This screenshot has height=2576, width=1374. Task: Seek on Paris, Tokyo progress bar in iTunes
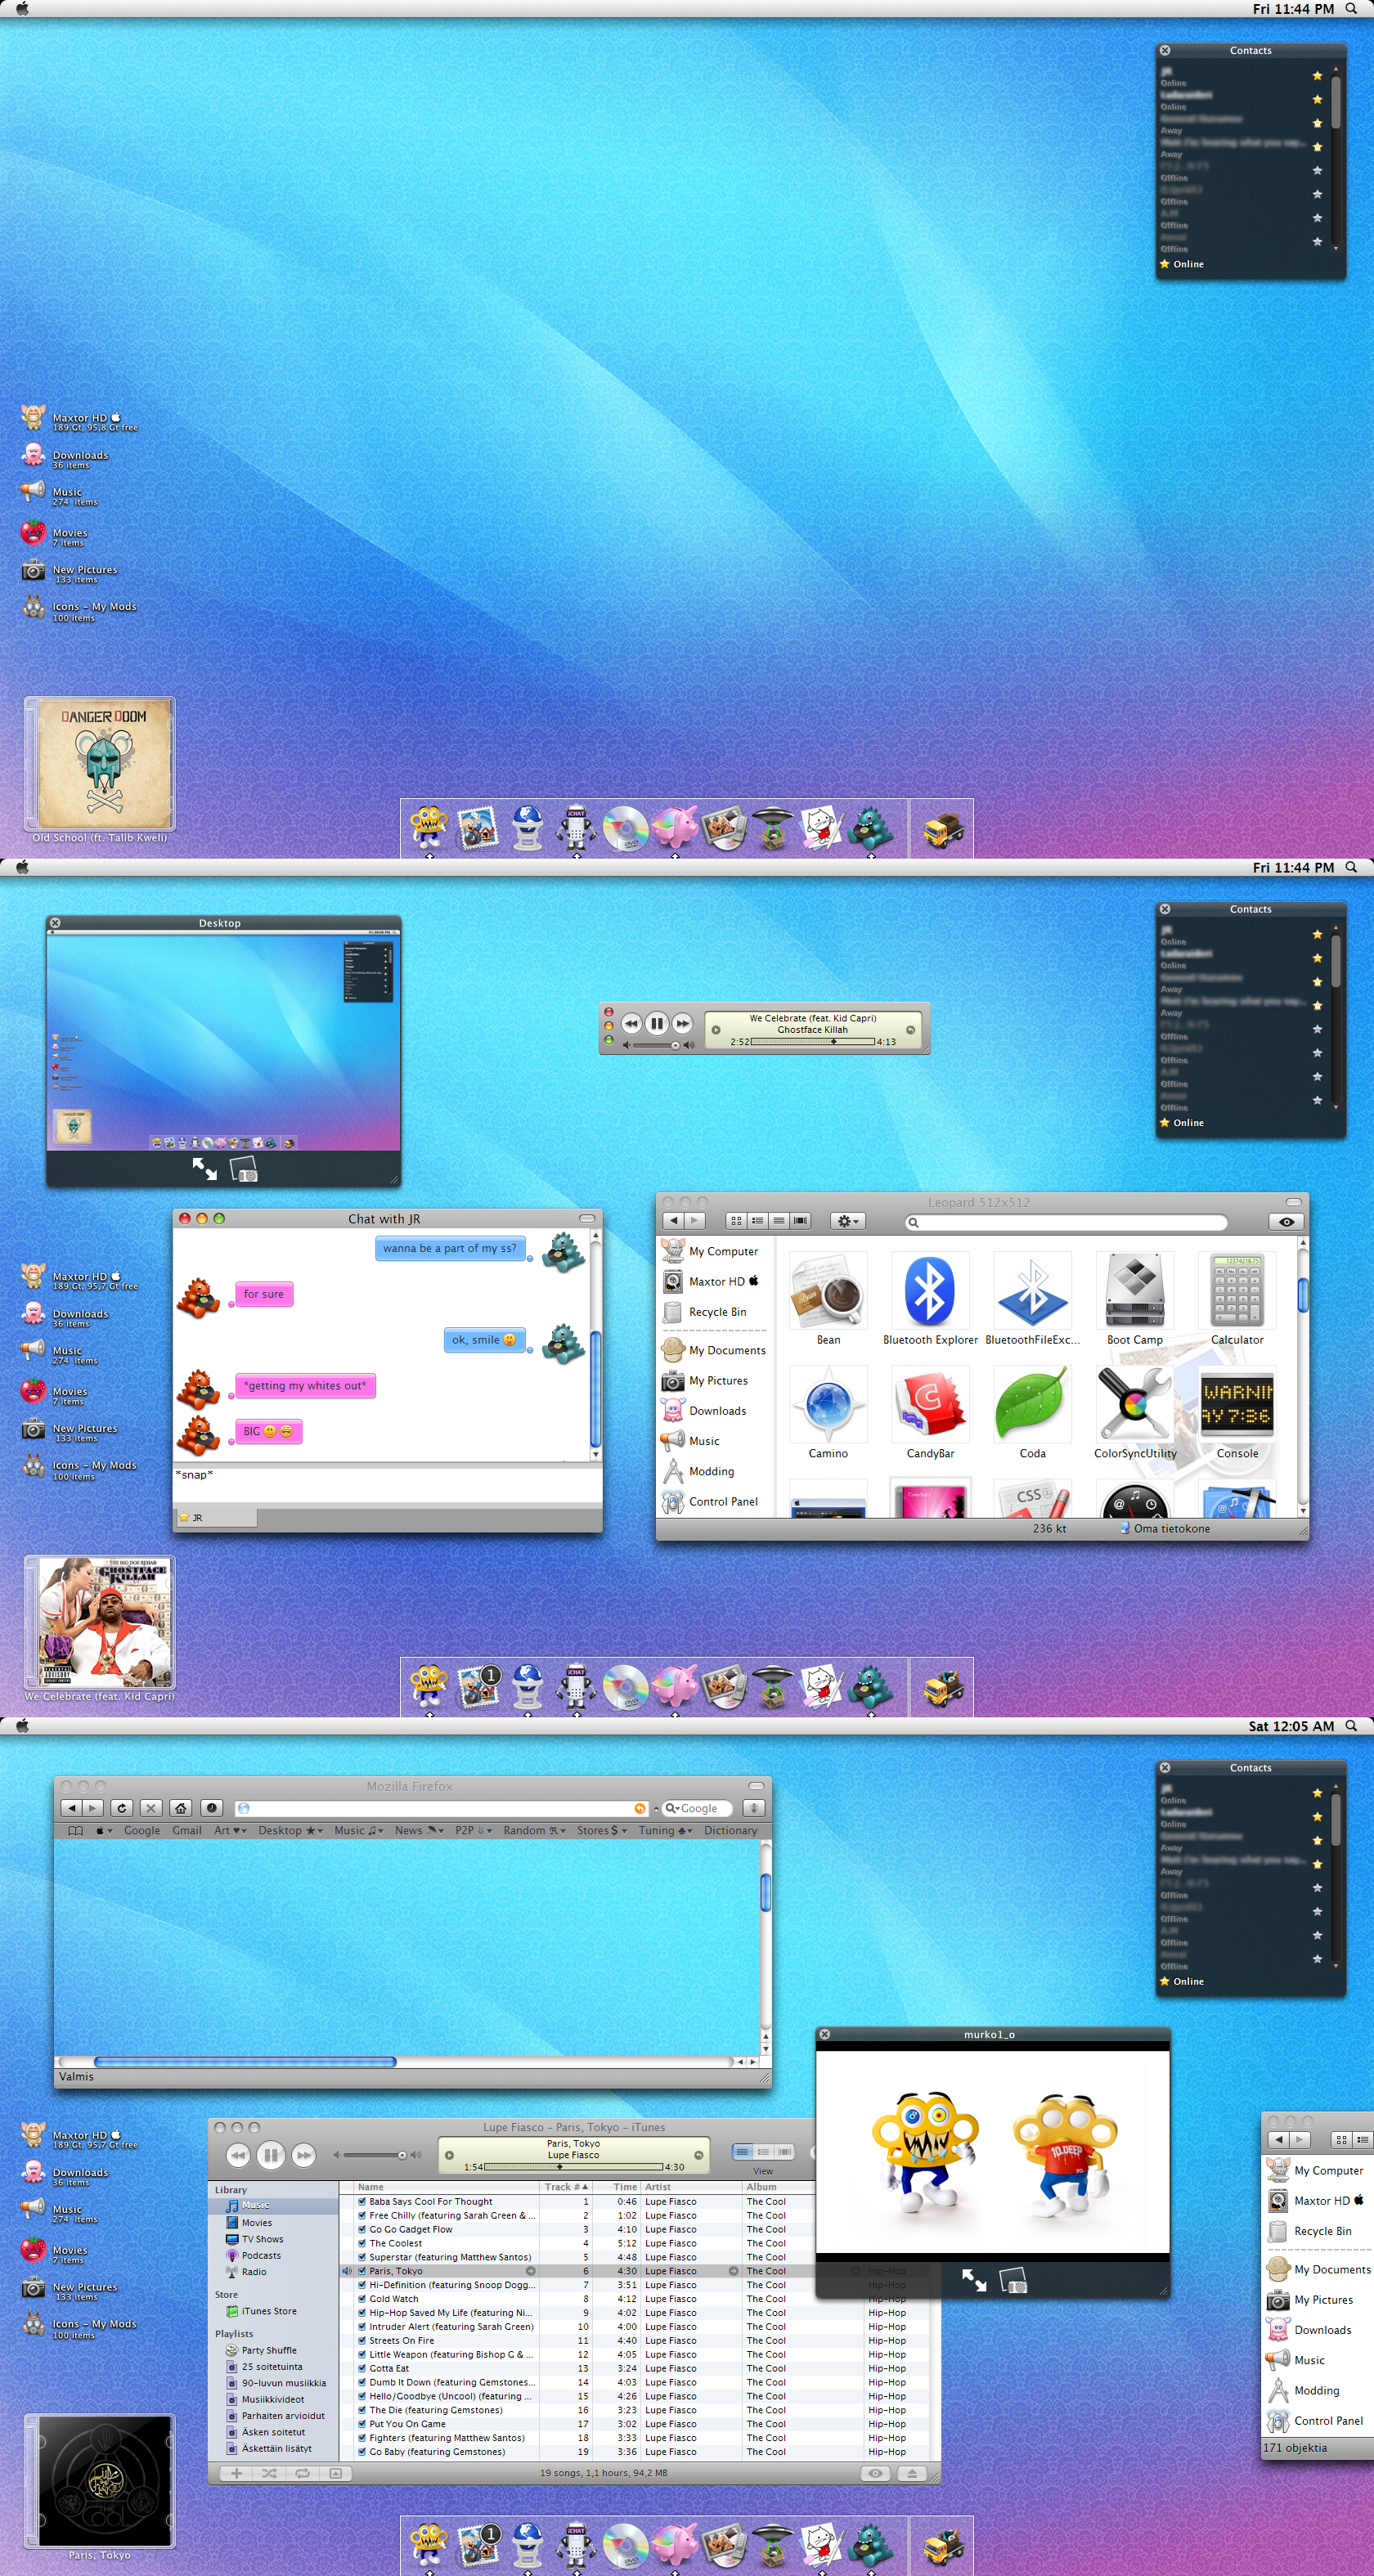(x=573, y=2167)
